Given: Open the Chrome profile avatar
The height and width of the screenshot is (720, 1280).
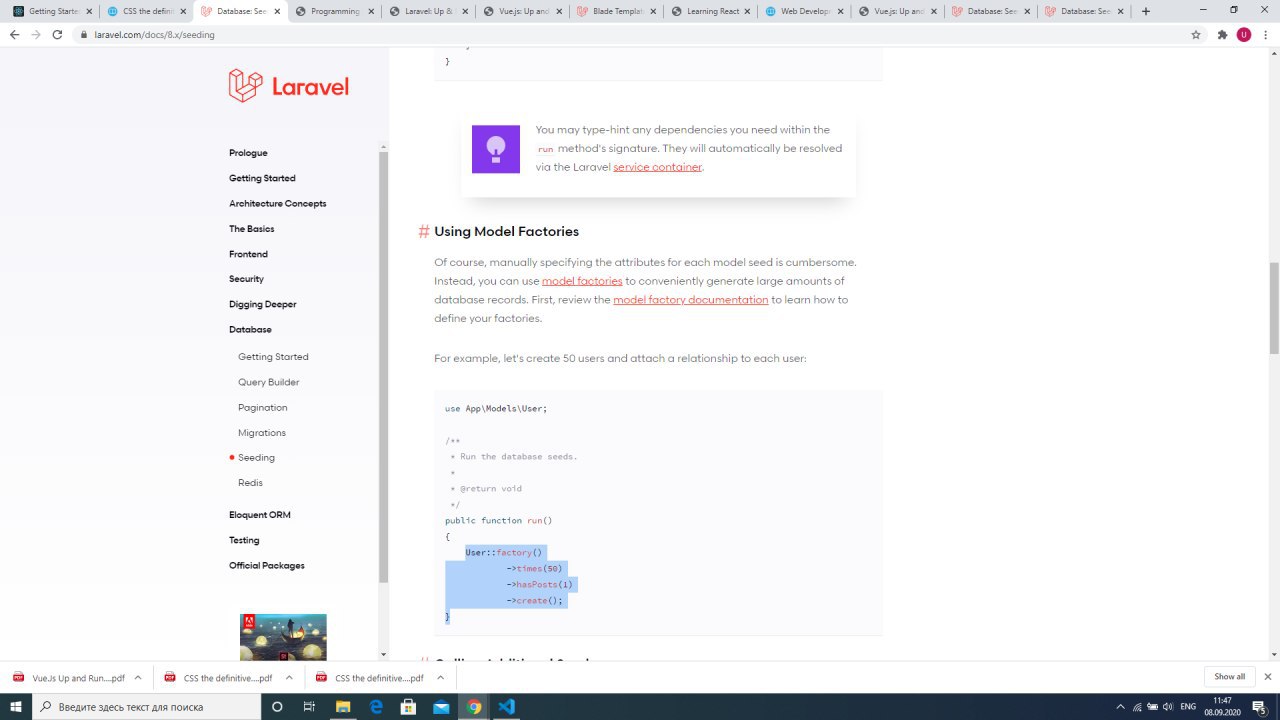Looking at the screenshot, I should 1244,34.
